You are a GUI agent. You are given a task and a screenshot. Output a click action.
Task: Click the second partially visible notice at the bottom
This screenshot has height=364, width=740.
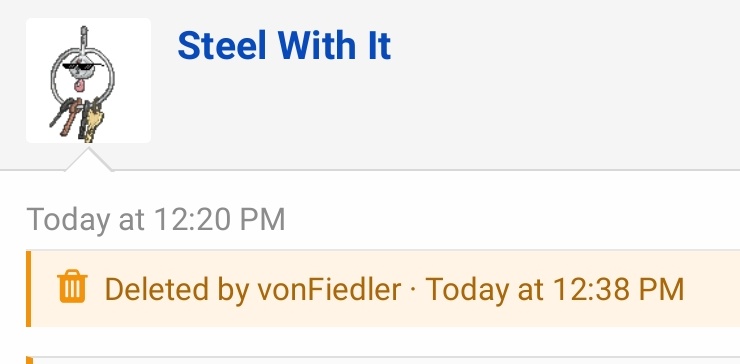click(383, 360)
